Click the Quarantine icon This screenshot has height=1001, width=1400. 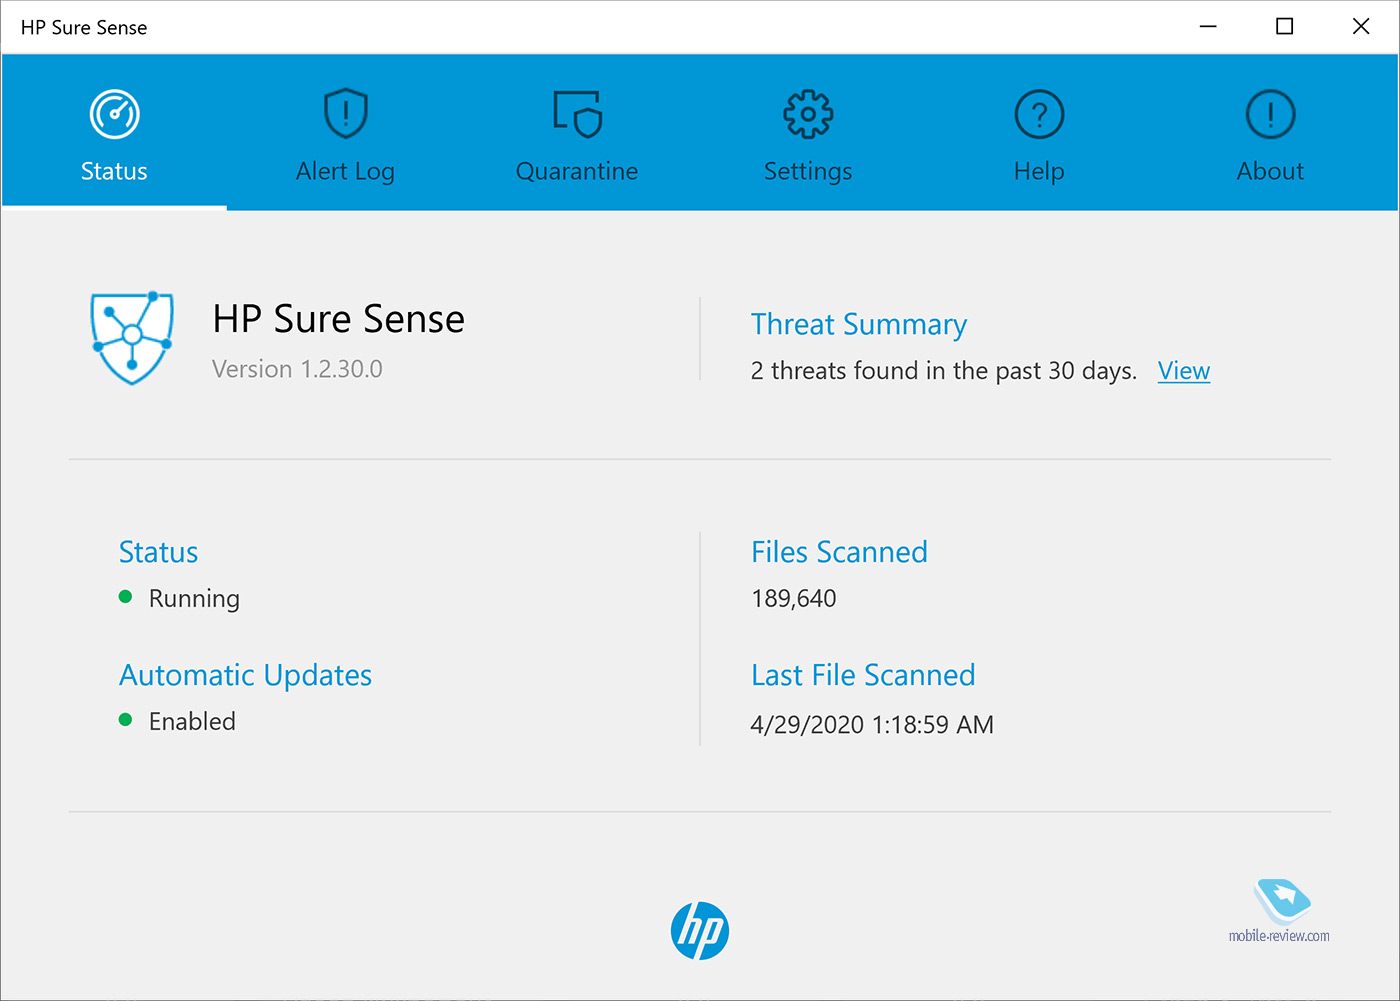[577, 114]
